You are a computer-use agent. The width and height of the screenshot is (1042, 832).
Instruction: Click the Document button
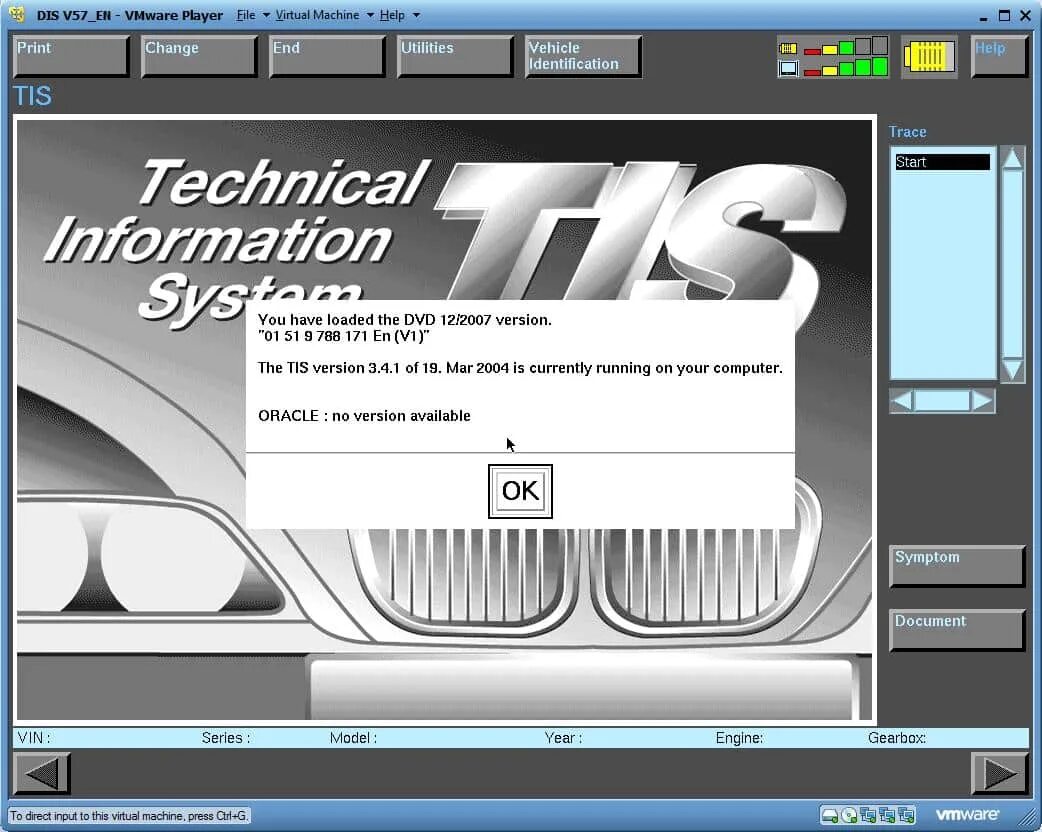(957, 630)
